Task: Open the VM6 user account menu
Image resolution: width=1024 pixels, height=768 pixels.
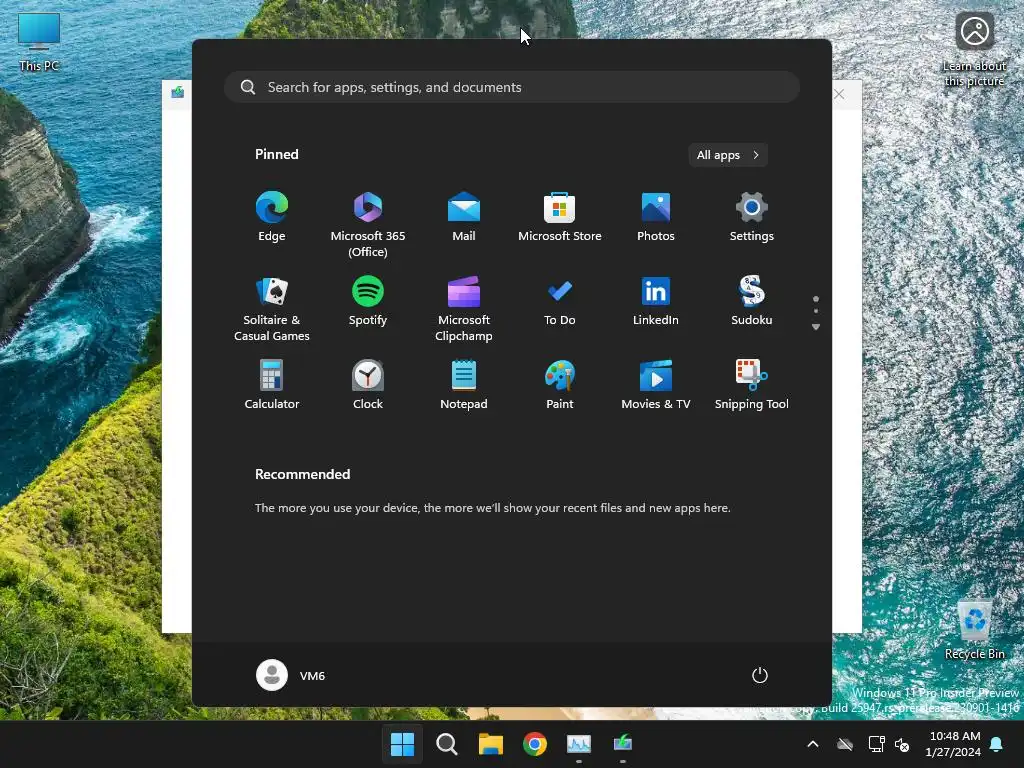Action: (291, 675)
